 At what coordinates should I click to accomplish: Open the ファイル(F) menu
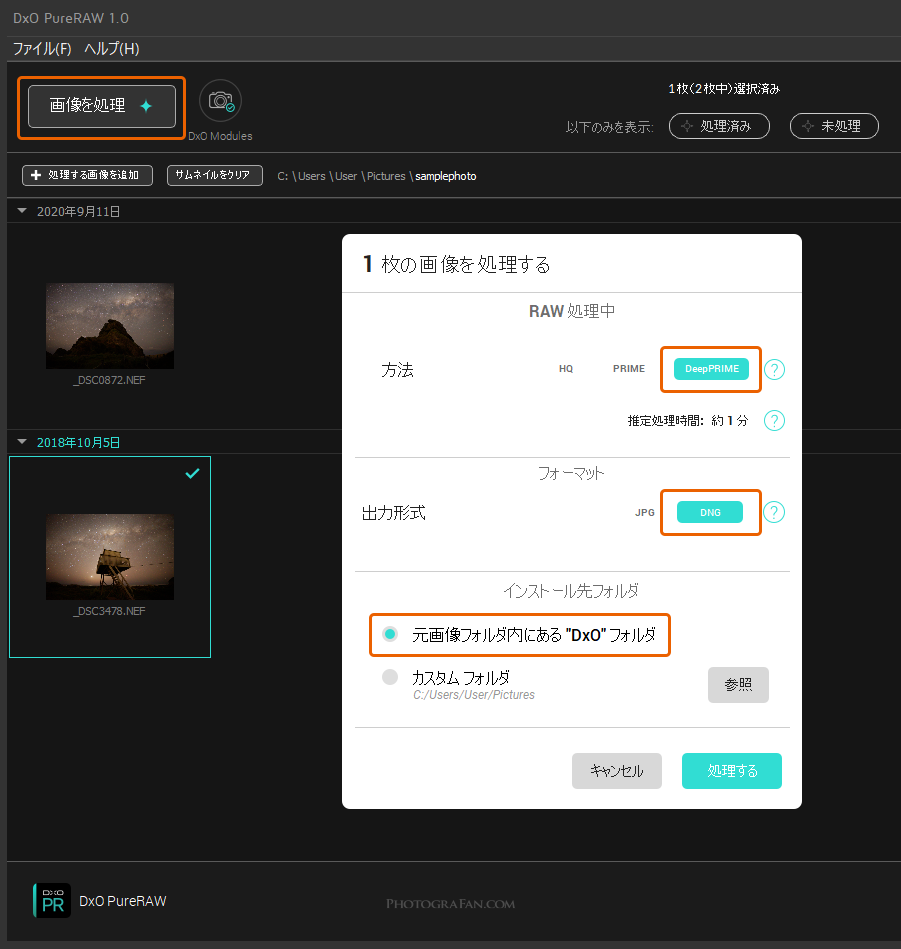[42, 48]
